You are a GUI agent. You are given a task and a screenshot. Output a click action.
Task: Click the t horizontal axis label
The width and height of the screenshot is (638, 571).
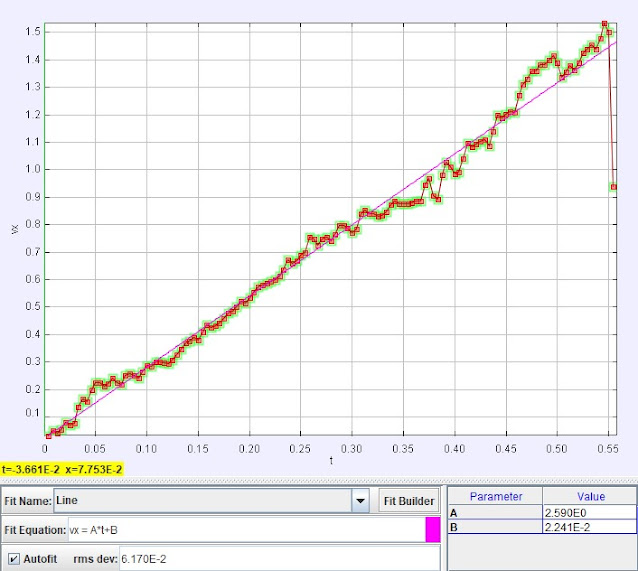331,460
